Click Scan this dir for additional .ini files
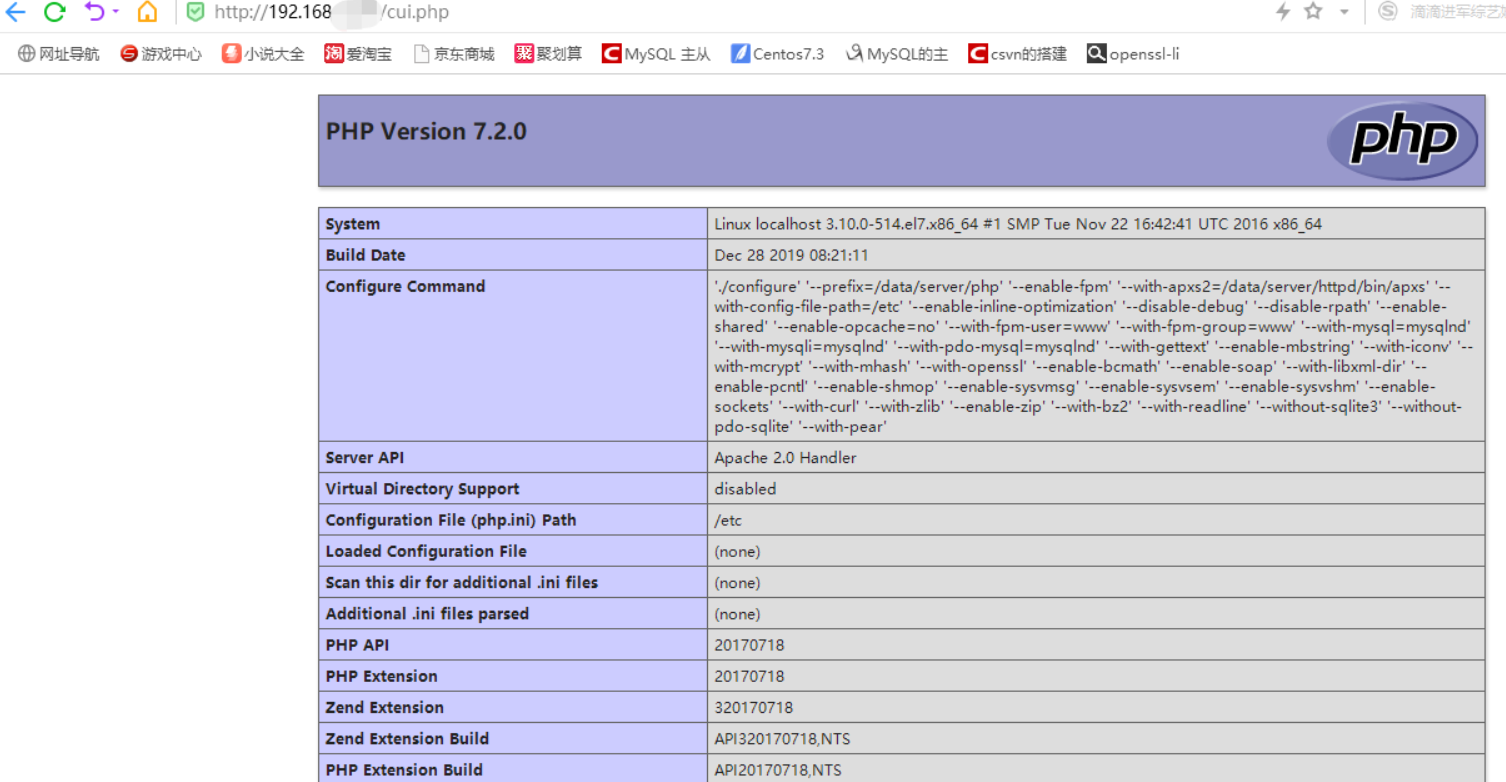Image resolution: width=1506 pixels, height=782 pixels. pyautogui.click(x=461, y=582)
